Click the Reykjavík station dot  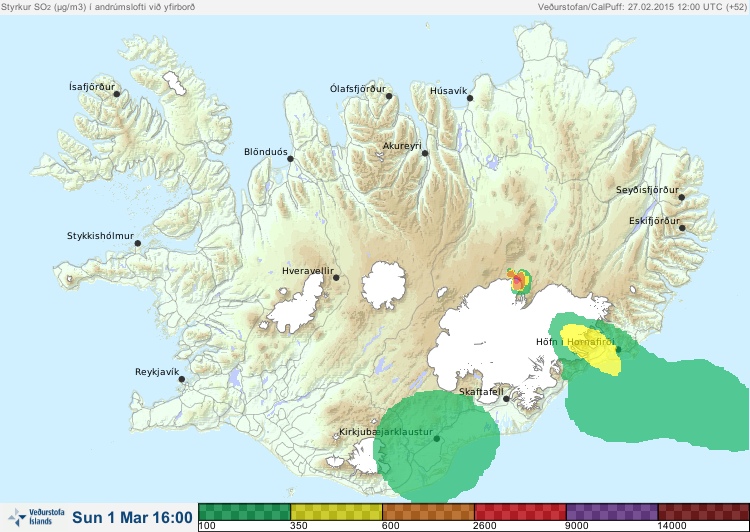coord(182,379)
